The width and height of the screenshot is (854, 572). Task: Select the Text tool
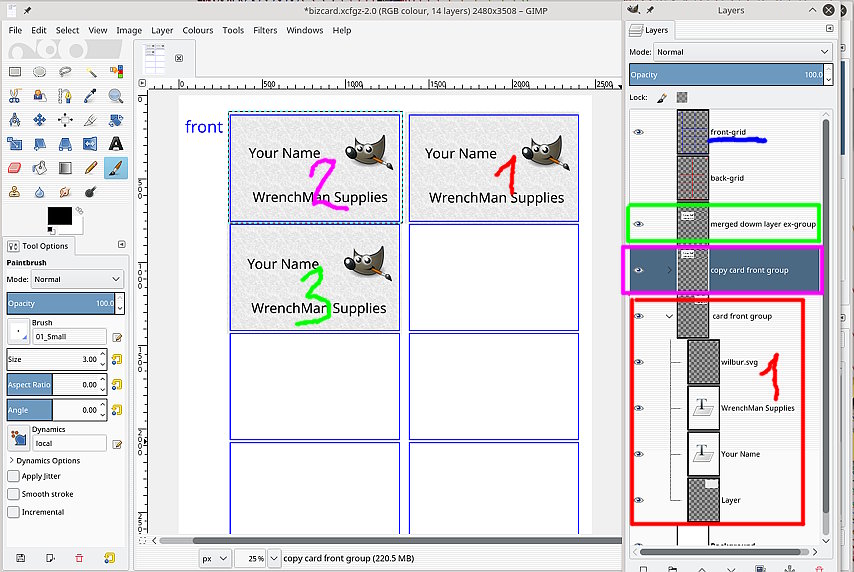tap(116, 145)
